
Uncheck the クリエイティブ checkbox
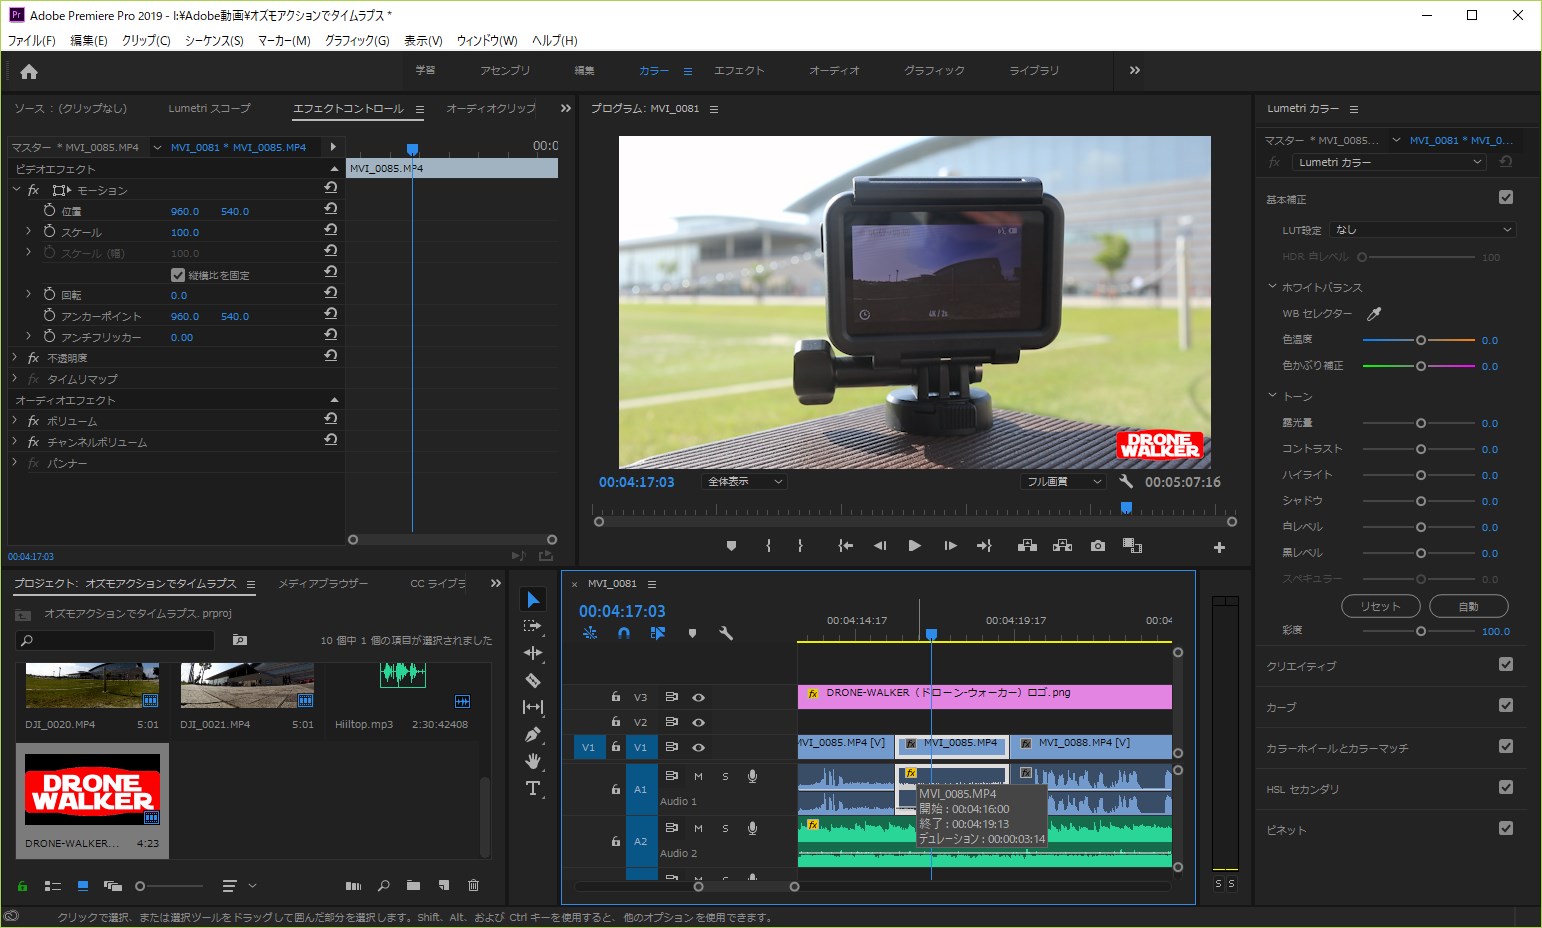[x=1506, y=664]
